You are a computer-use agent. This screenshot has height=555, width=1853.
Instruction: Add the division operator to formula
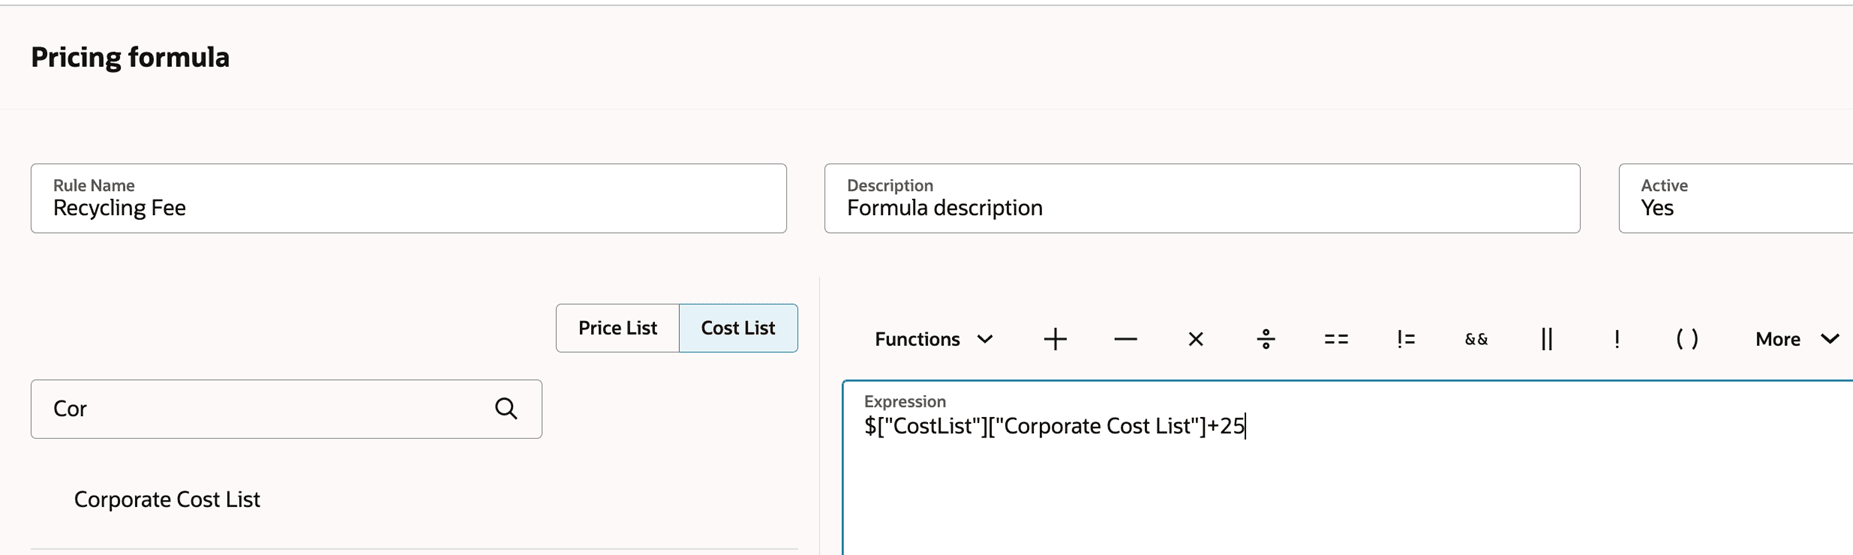tap(1266, 339)
